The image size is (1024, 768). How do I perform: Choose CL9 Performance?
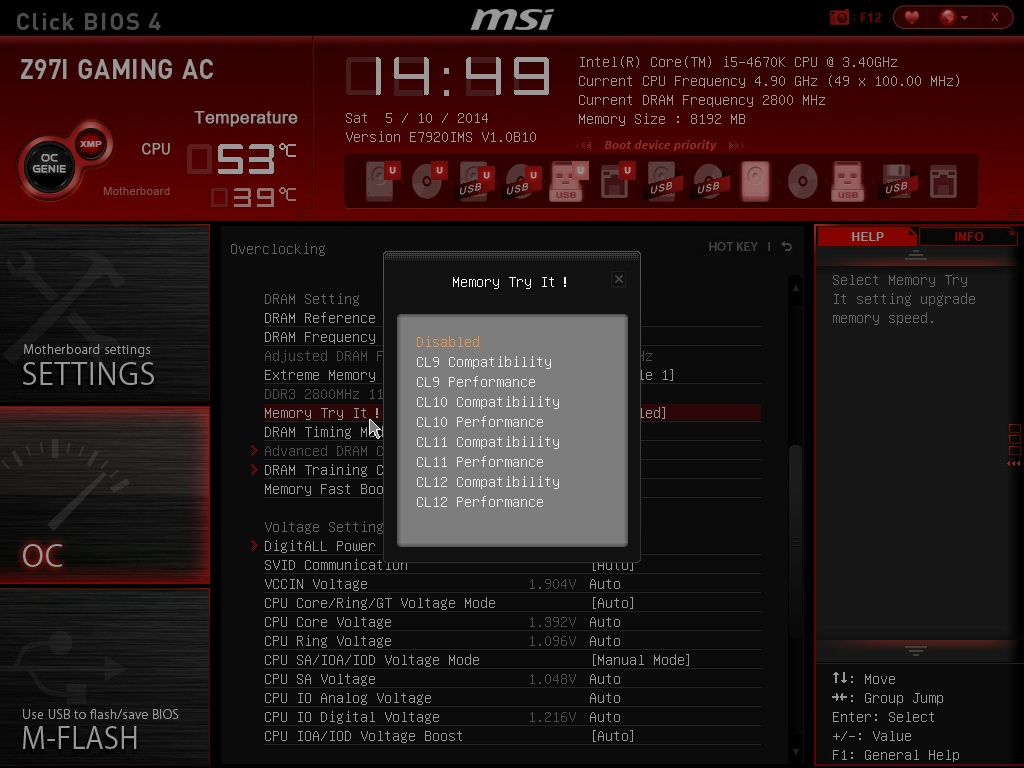tap(475, 382)
